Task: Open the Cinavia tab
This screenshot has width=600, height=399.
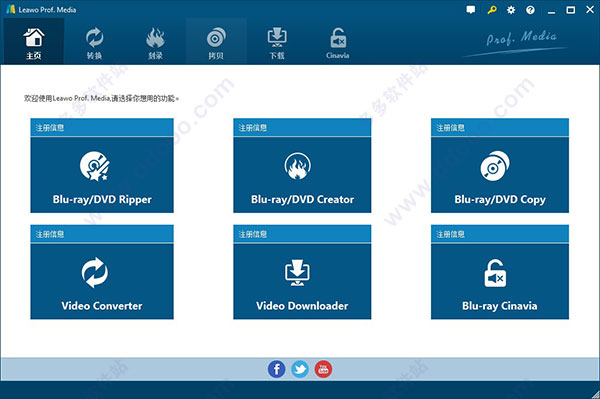Action: pos(338,41)
